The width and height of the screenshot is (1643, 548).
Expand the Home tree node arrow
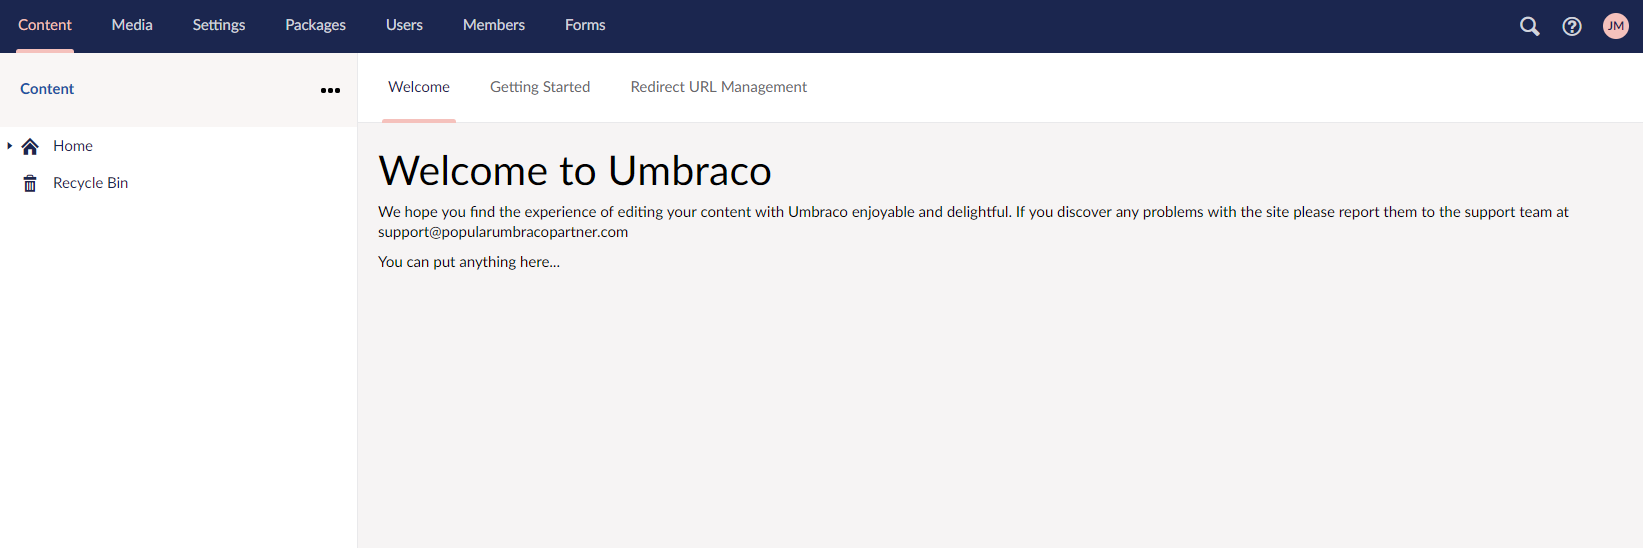10,146
